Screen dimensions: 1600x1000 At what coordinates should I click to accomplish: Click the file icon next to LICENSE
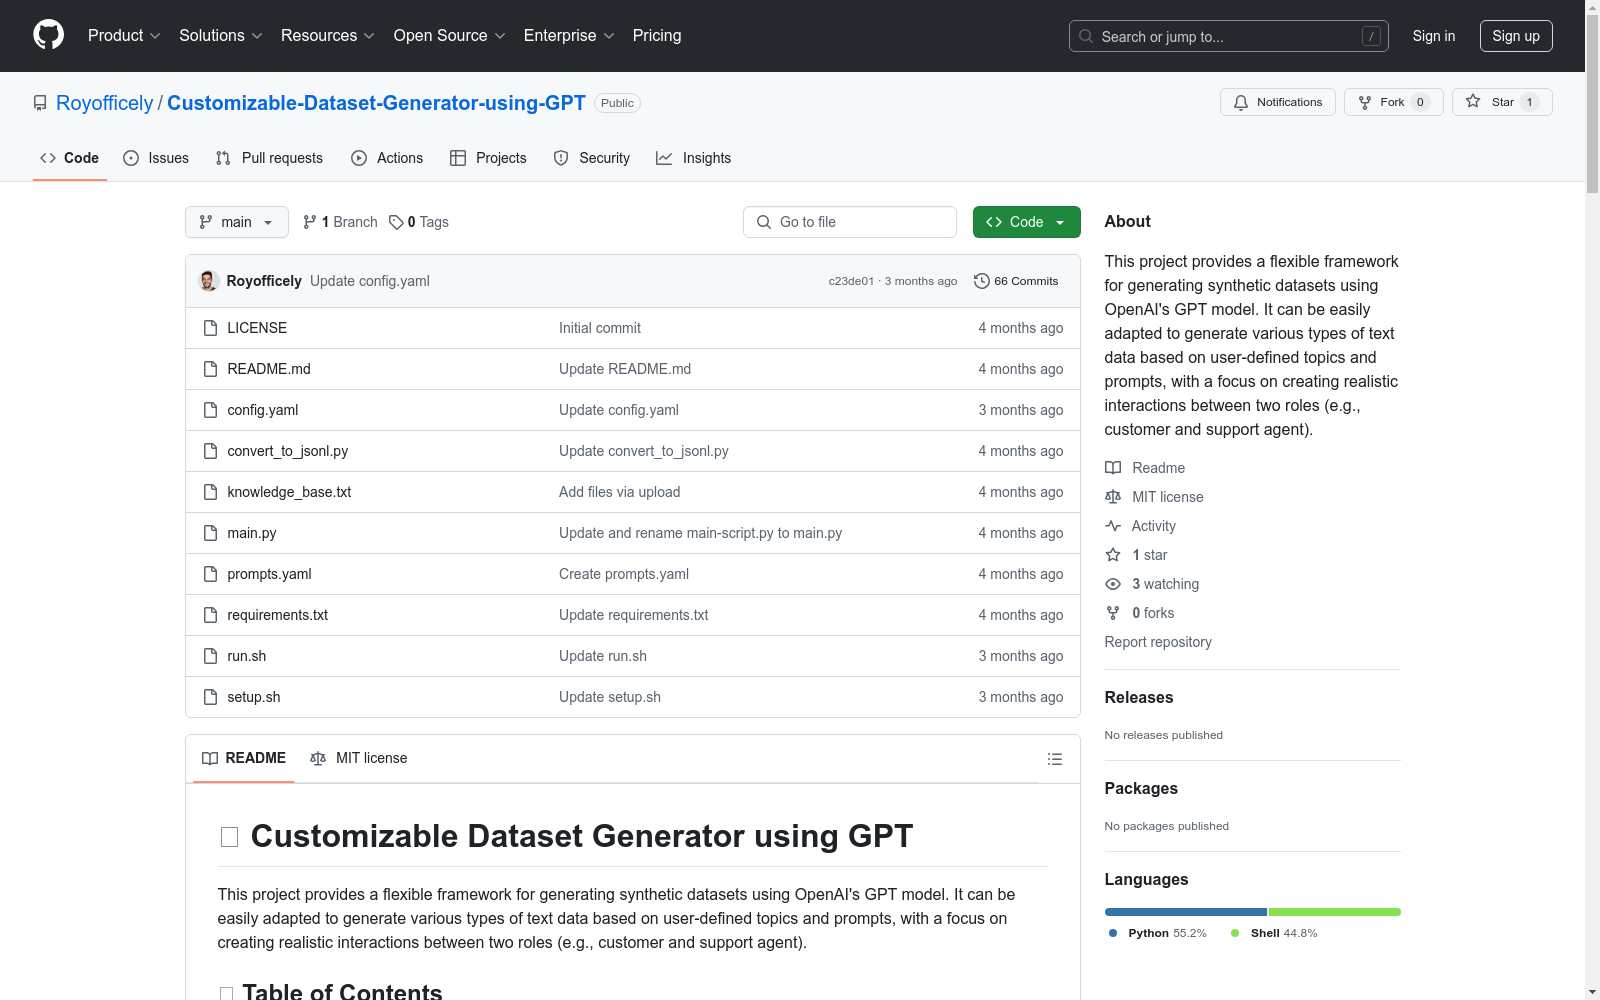[x=210, y=328]
